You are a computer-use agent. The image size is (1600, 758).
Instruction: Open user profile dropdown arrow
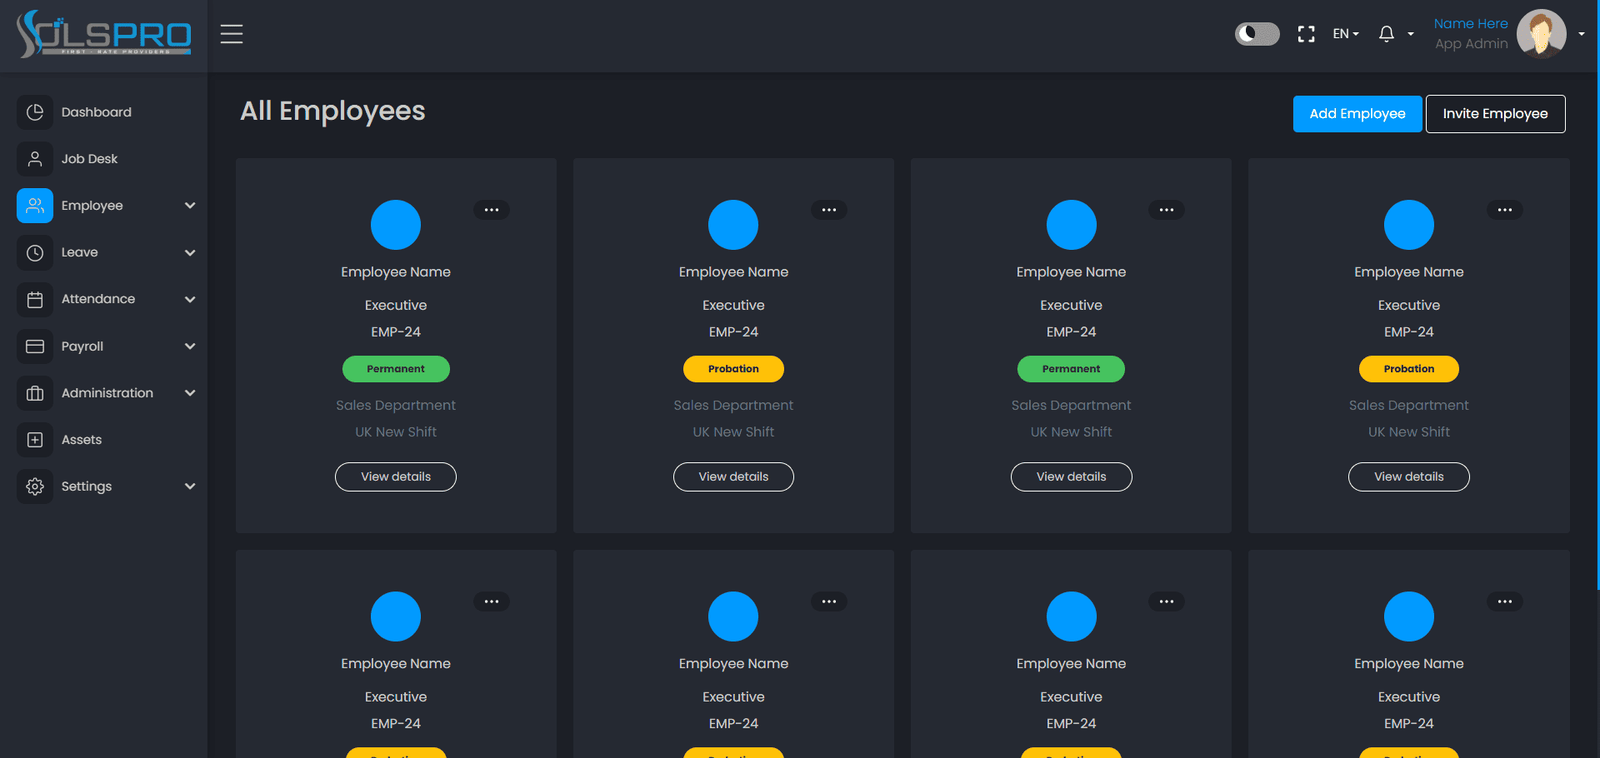click(1581, 34)
